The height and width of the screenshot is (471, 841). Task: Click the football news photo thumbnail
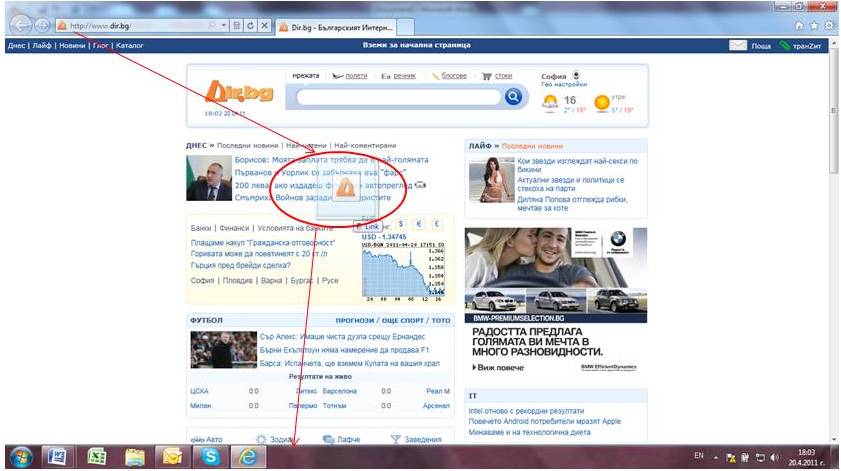tap(223, 350)
